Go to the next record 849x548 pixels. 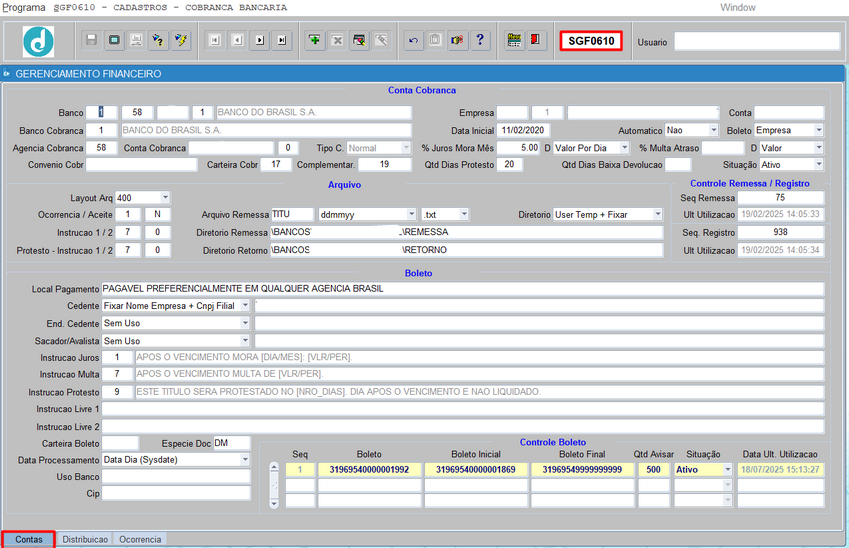260,40
